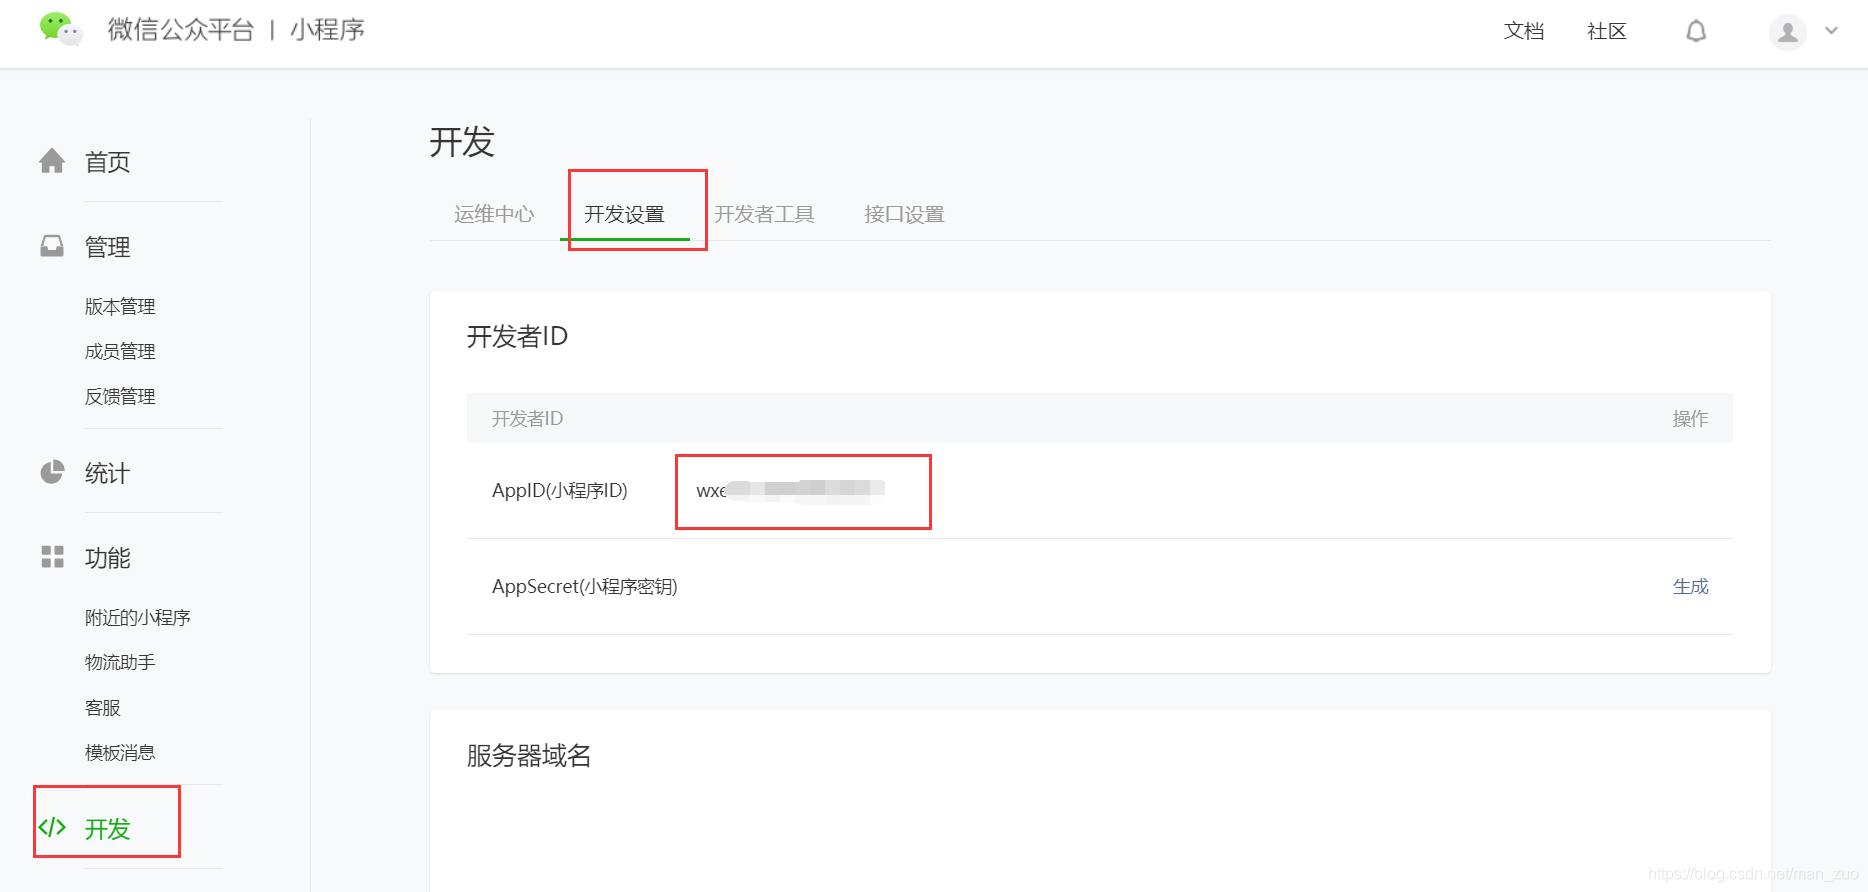Switch to 开发者工具 tab
This screenshot has width=1868, height=892.
(765, 214)
